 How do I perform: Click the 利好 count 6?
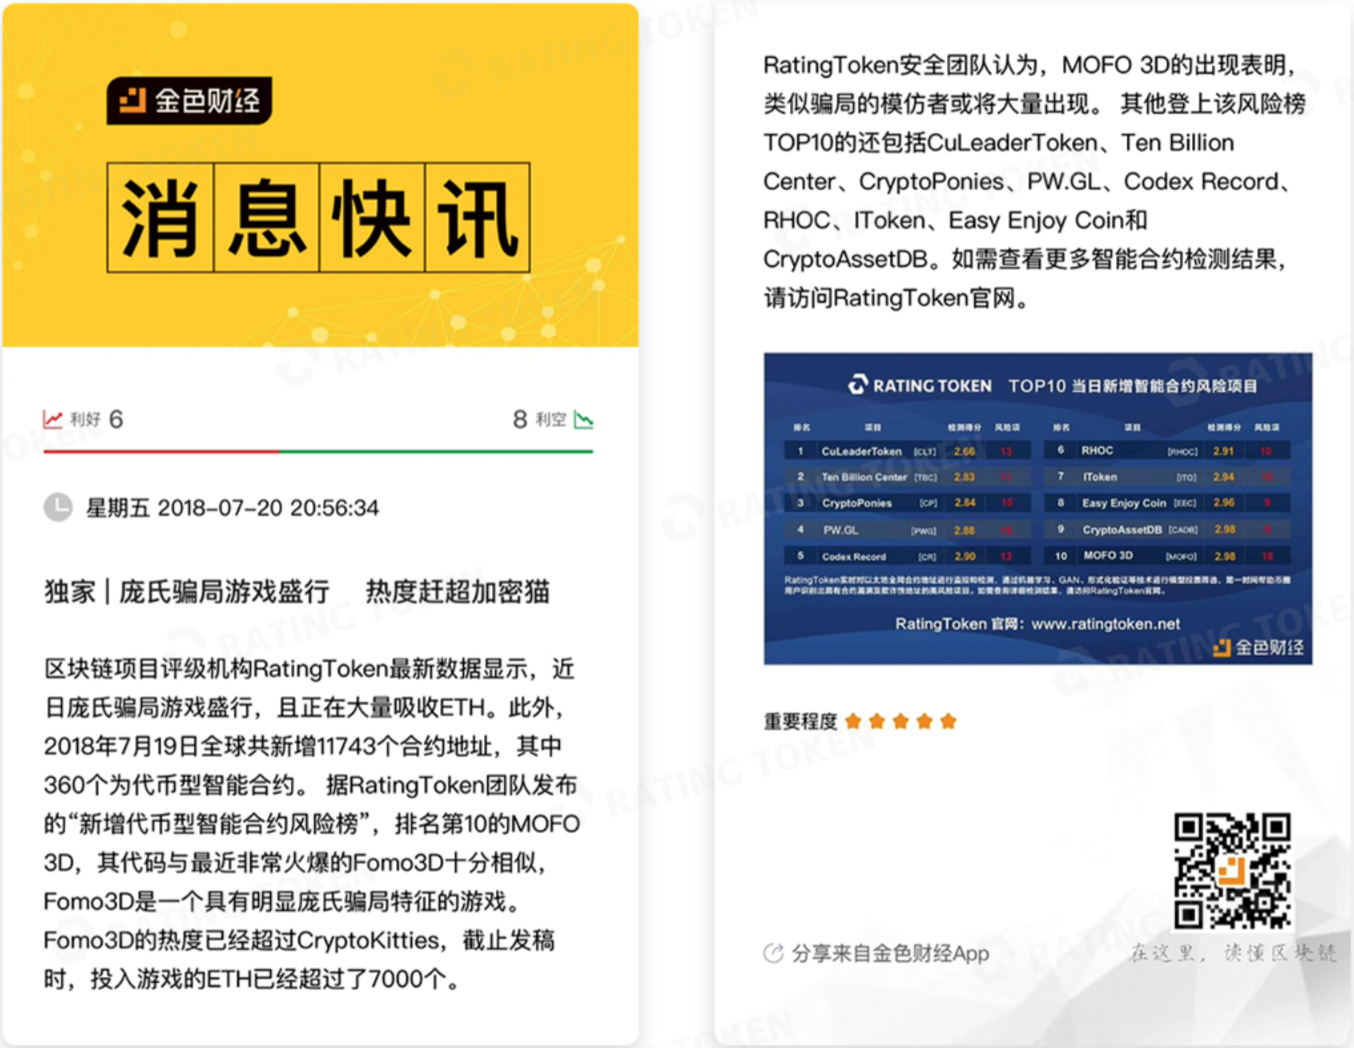click(116, 419)
